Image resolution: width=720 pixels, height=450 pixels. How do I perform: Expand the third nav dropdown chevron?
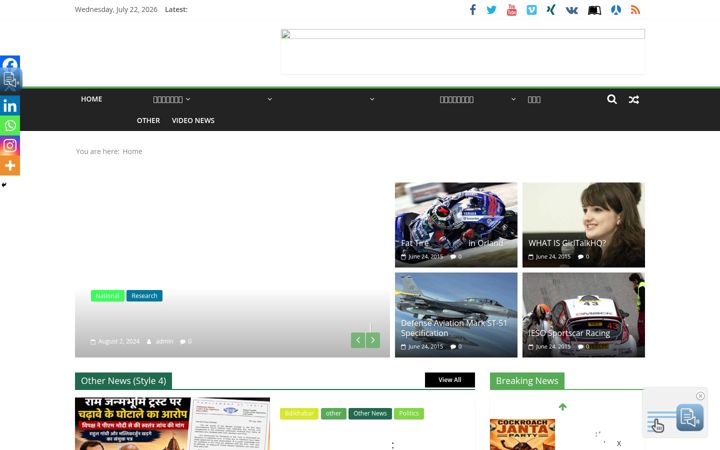(x=371, y=99)
